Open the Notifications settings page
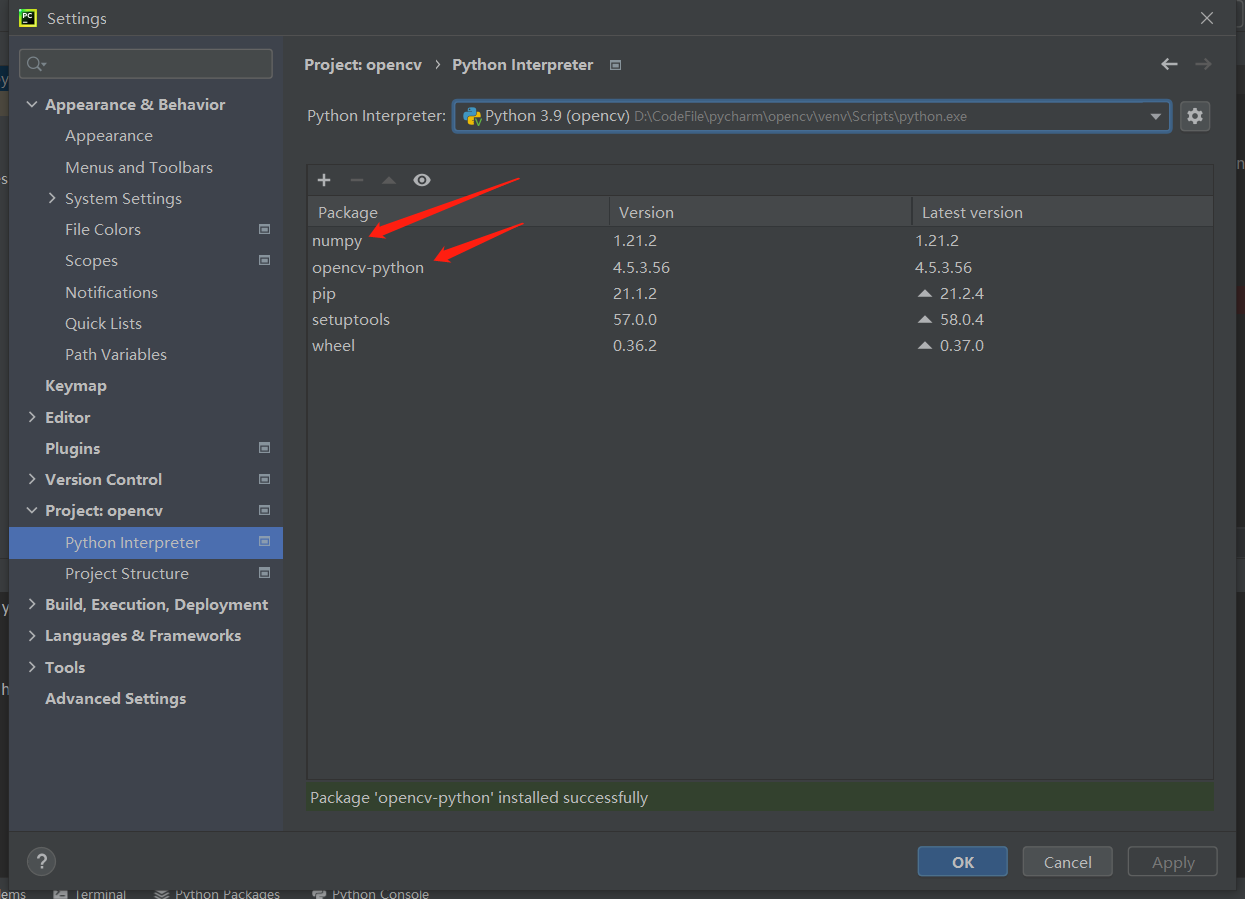Image resolution: width=1245 pixels, height=899 pixels. pyautogui.click(x=112, y=292)
